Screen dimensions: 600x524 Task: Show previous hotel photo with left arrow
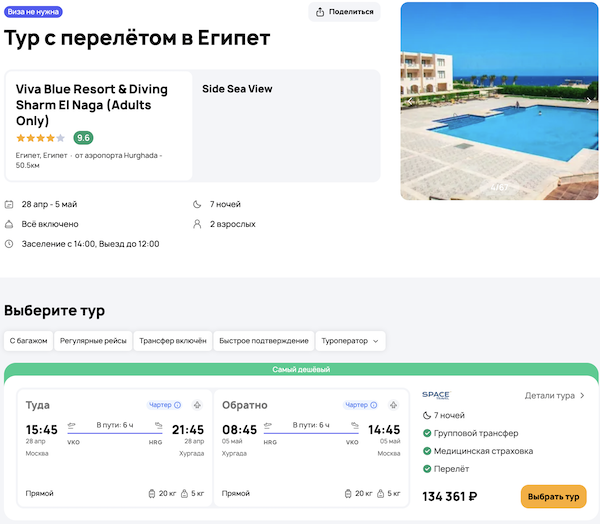[410, 101]
